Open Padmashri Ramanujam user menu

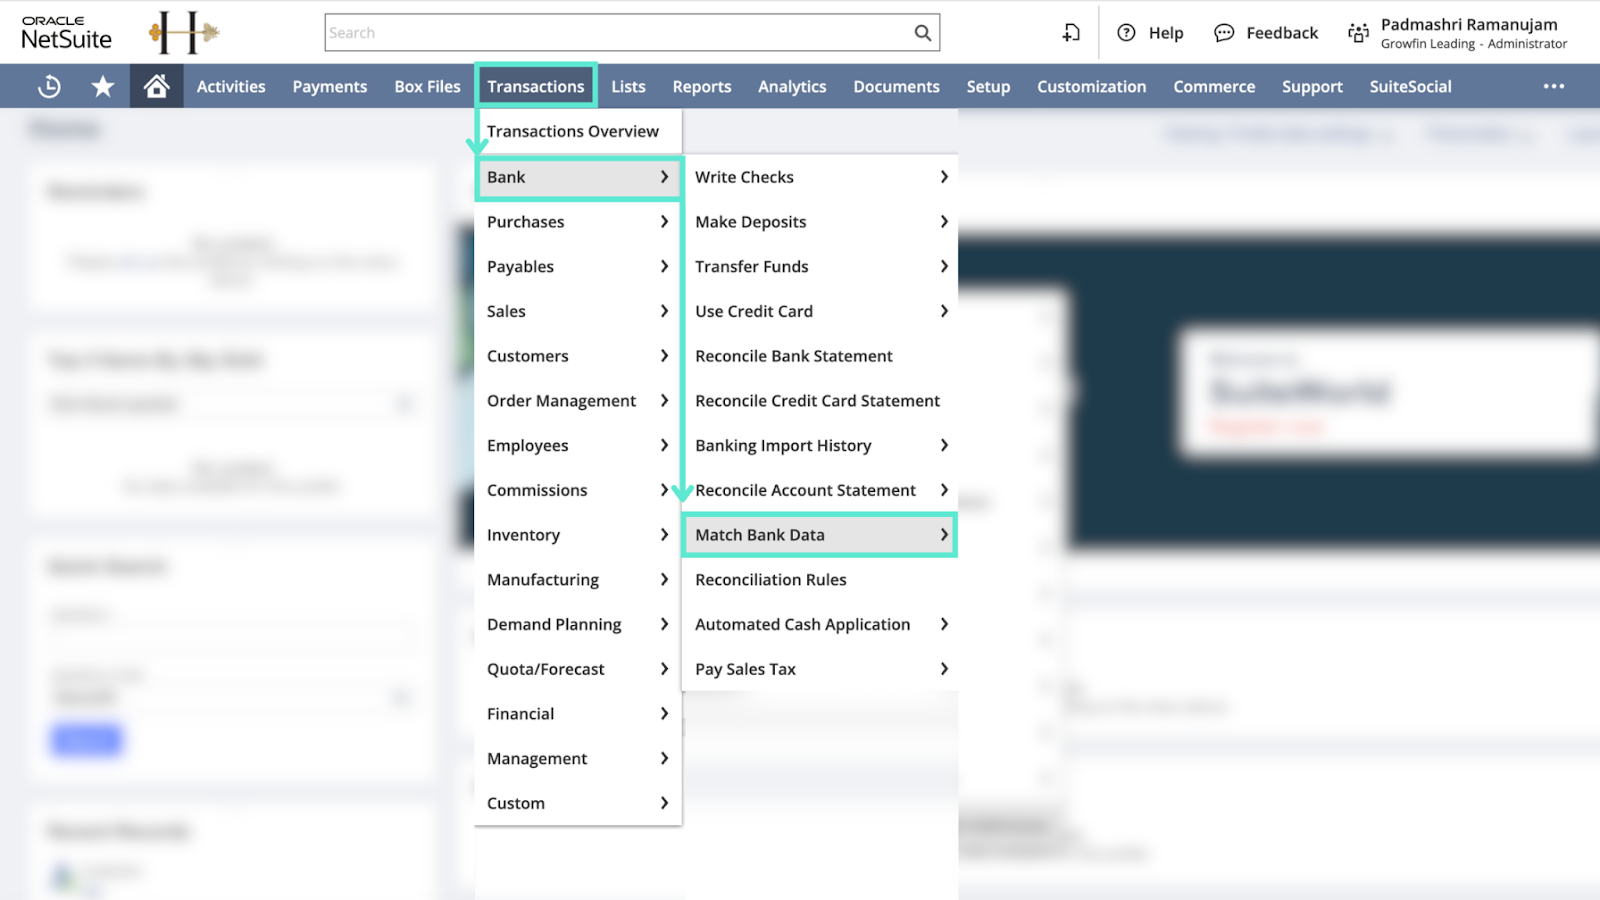(x=1472, y=33)
